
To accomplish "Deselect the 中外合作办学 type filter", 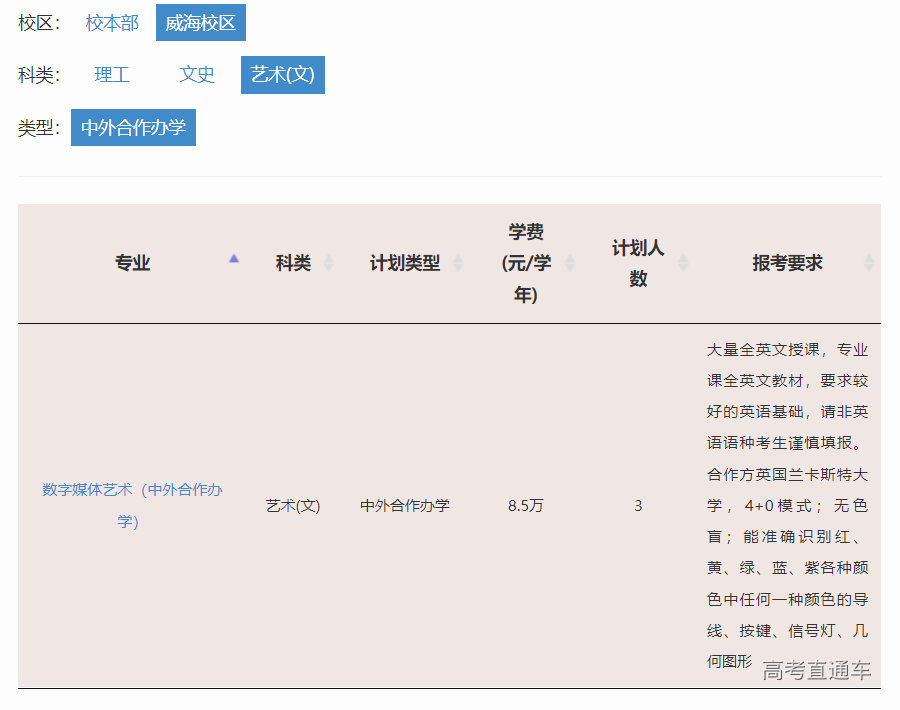I will coord(133,127).
